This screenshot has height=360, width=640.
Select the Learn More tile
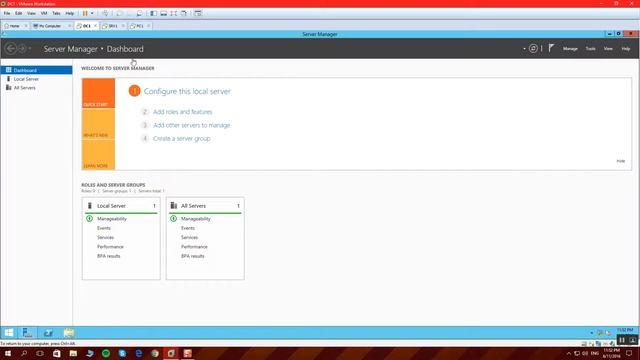coord(98,155)
